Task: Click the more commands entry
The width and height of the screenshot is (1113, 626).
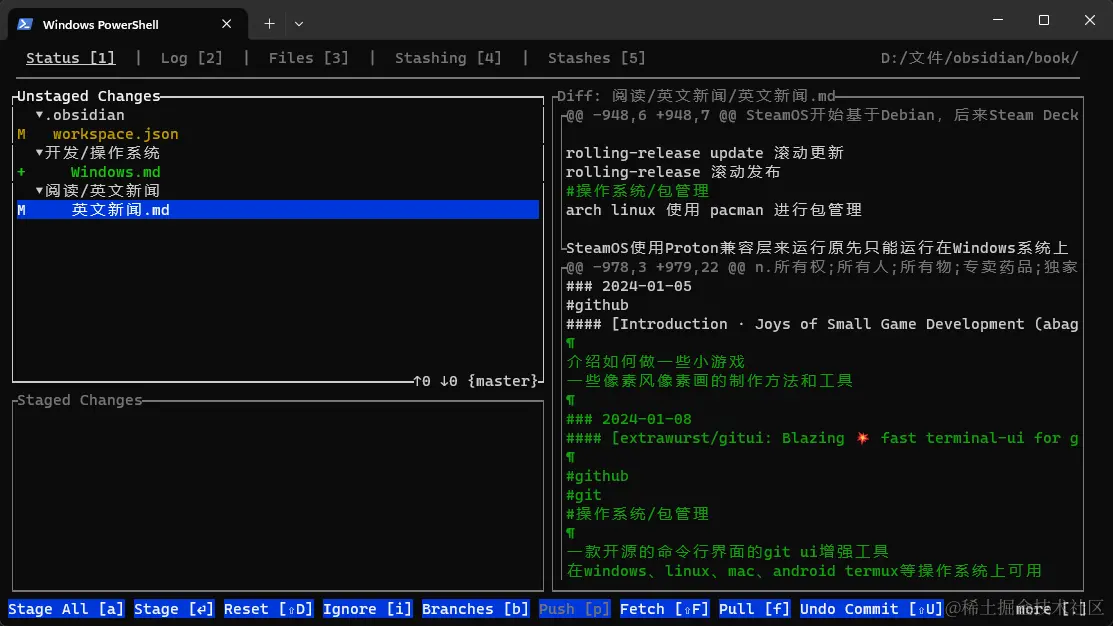Action: 1051,609
